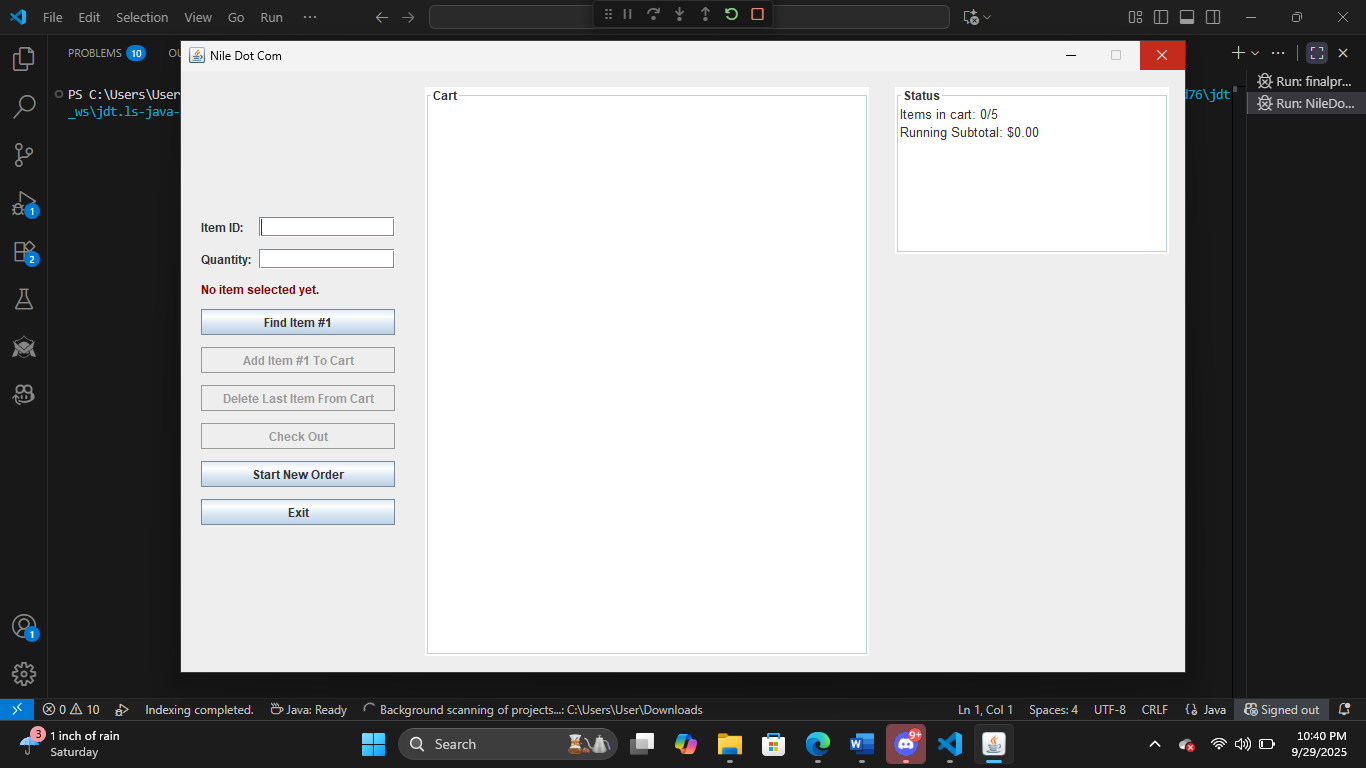This screenshot has height=768, width=1366.
Task: Open Customize Layout in title bar
Action: coord(1135,17)
